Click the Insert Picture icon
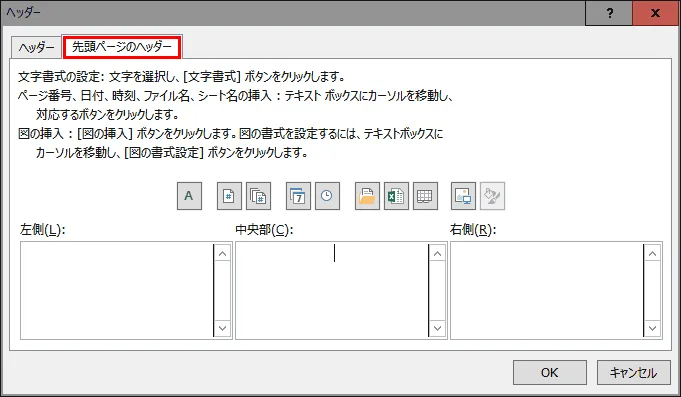Viewport: 681px width, 397px height. click(x=463, y=196)
